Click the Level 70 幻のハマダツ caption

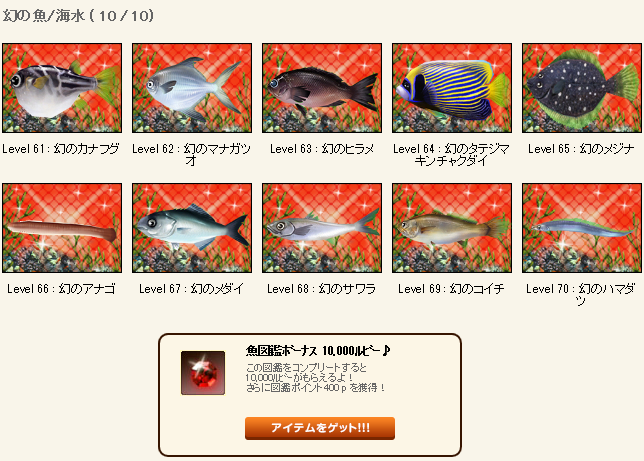[581, 295]
